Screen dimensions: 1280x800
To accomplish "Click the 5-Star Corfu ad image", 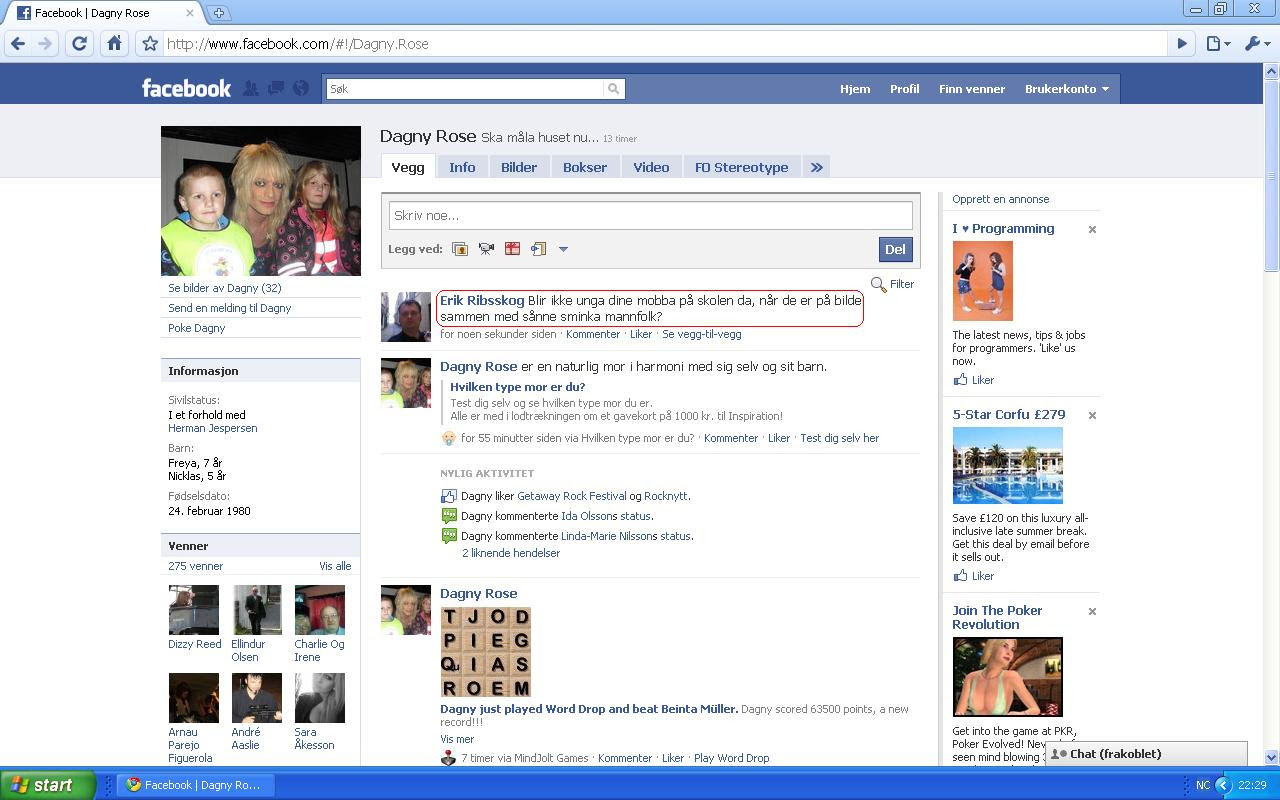I will [x=1007, y=466].
